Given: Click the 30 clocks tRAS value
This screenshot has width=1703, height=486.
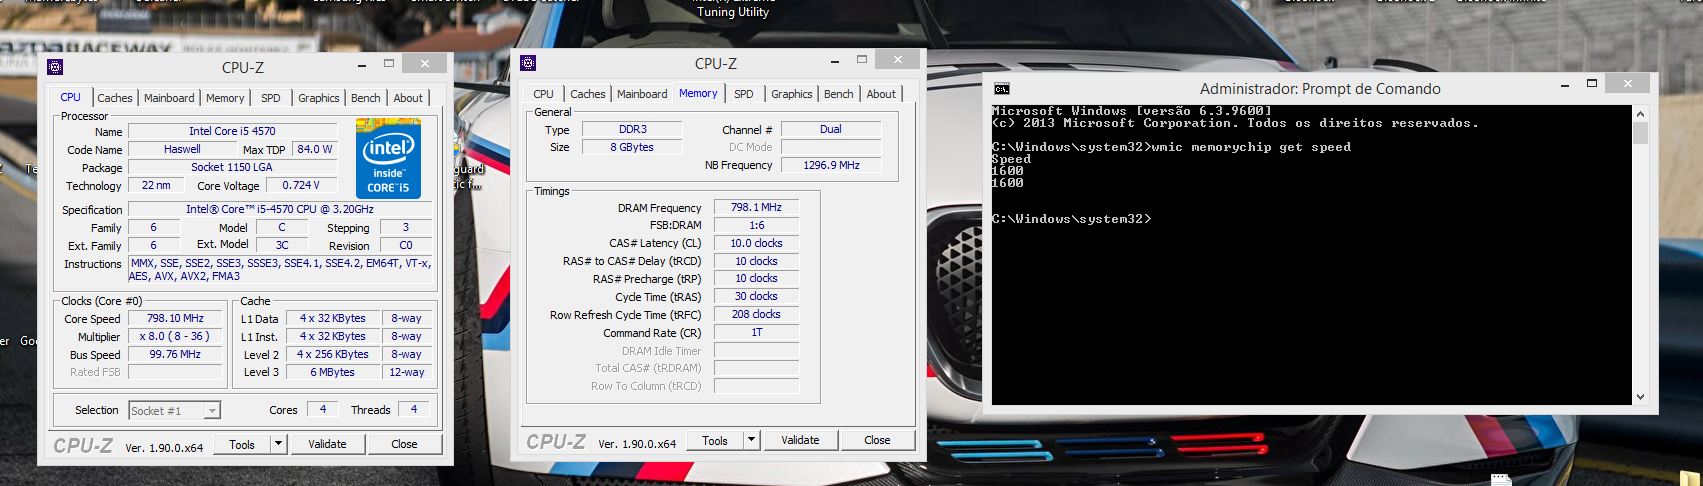Looking at the screenshot, I should tap(756, 296).
